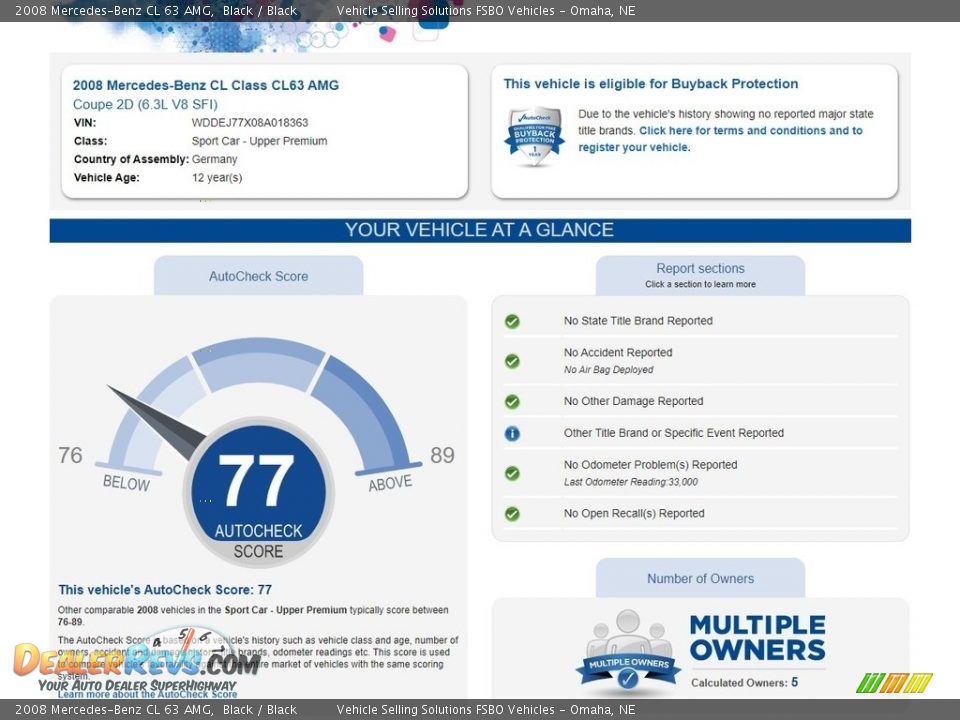
Task: Click the BELOW segment of score gauge
Action: tap(150, 416)
